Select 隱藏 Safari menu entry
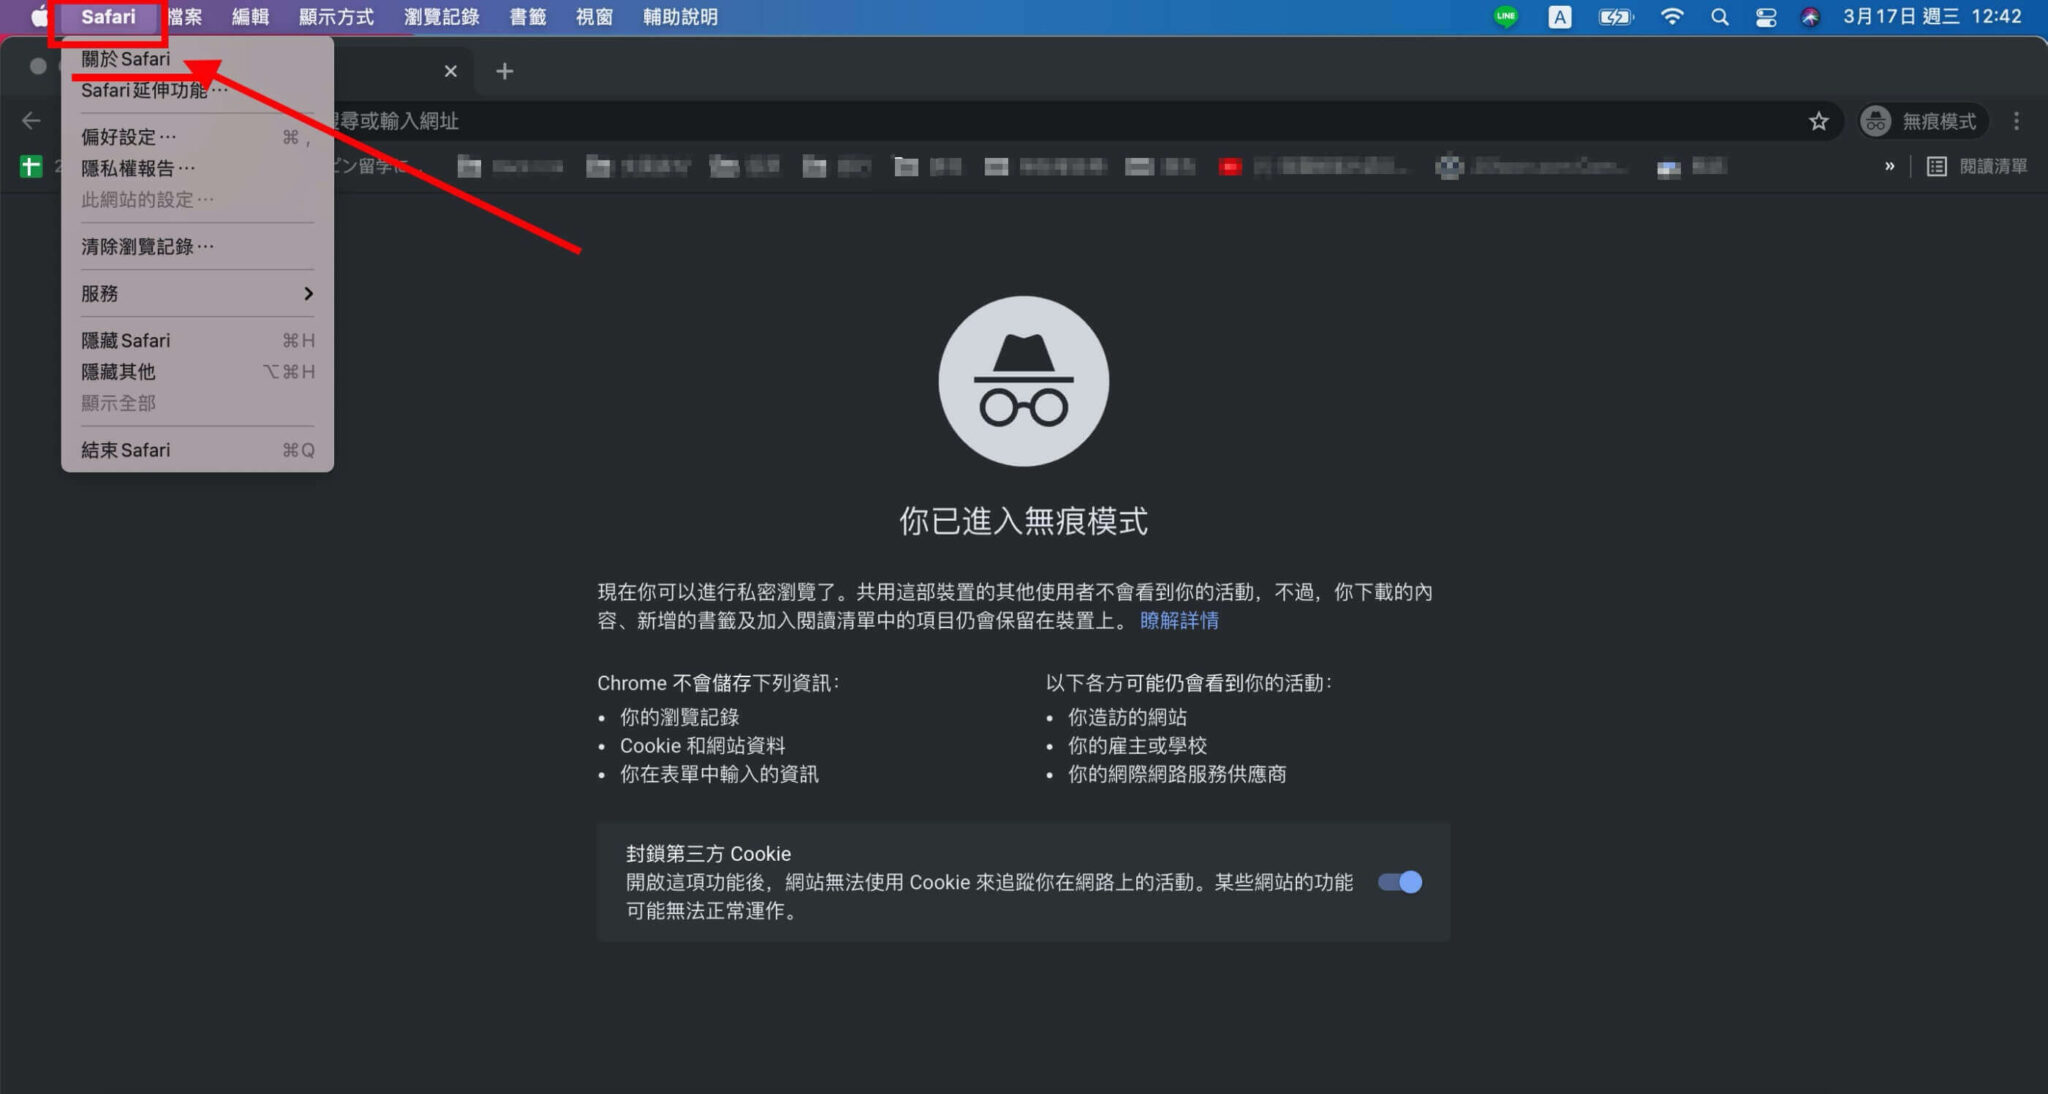This screenshot has height=1094, width=2048. tap(197, 340)
